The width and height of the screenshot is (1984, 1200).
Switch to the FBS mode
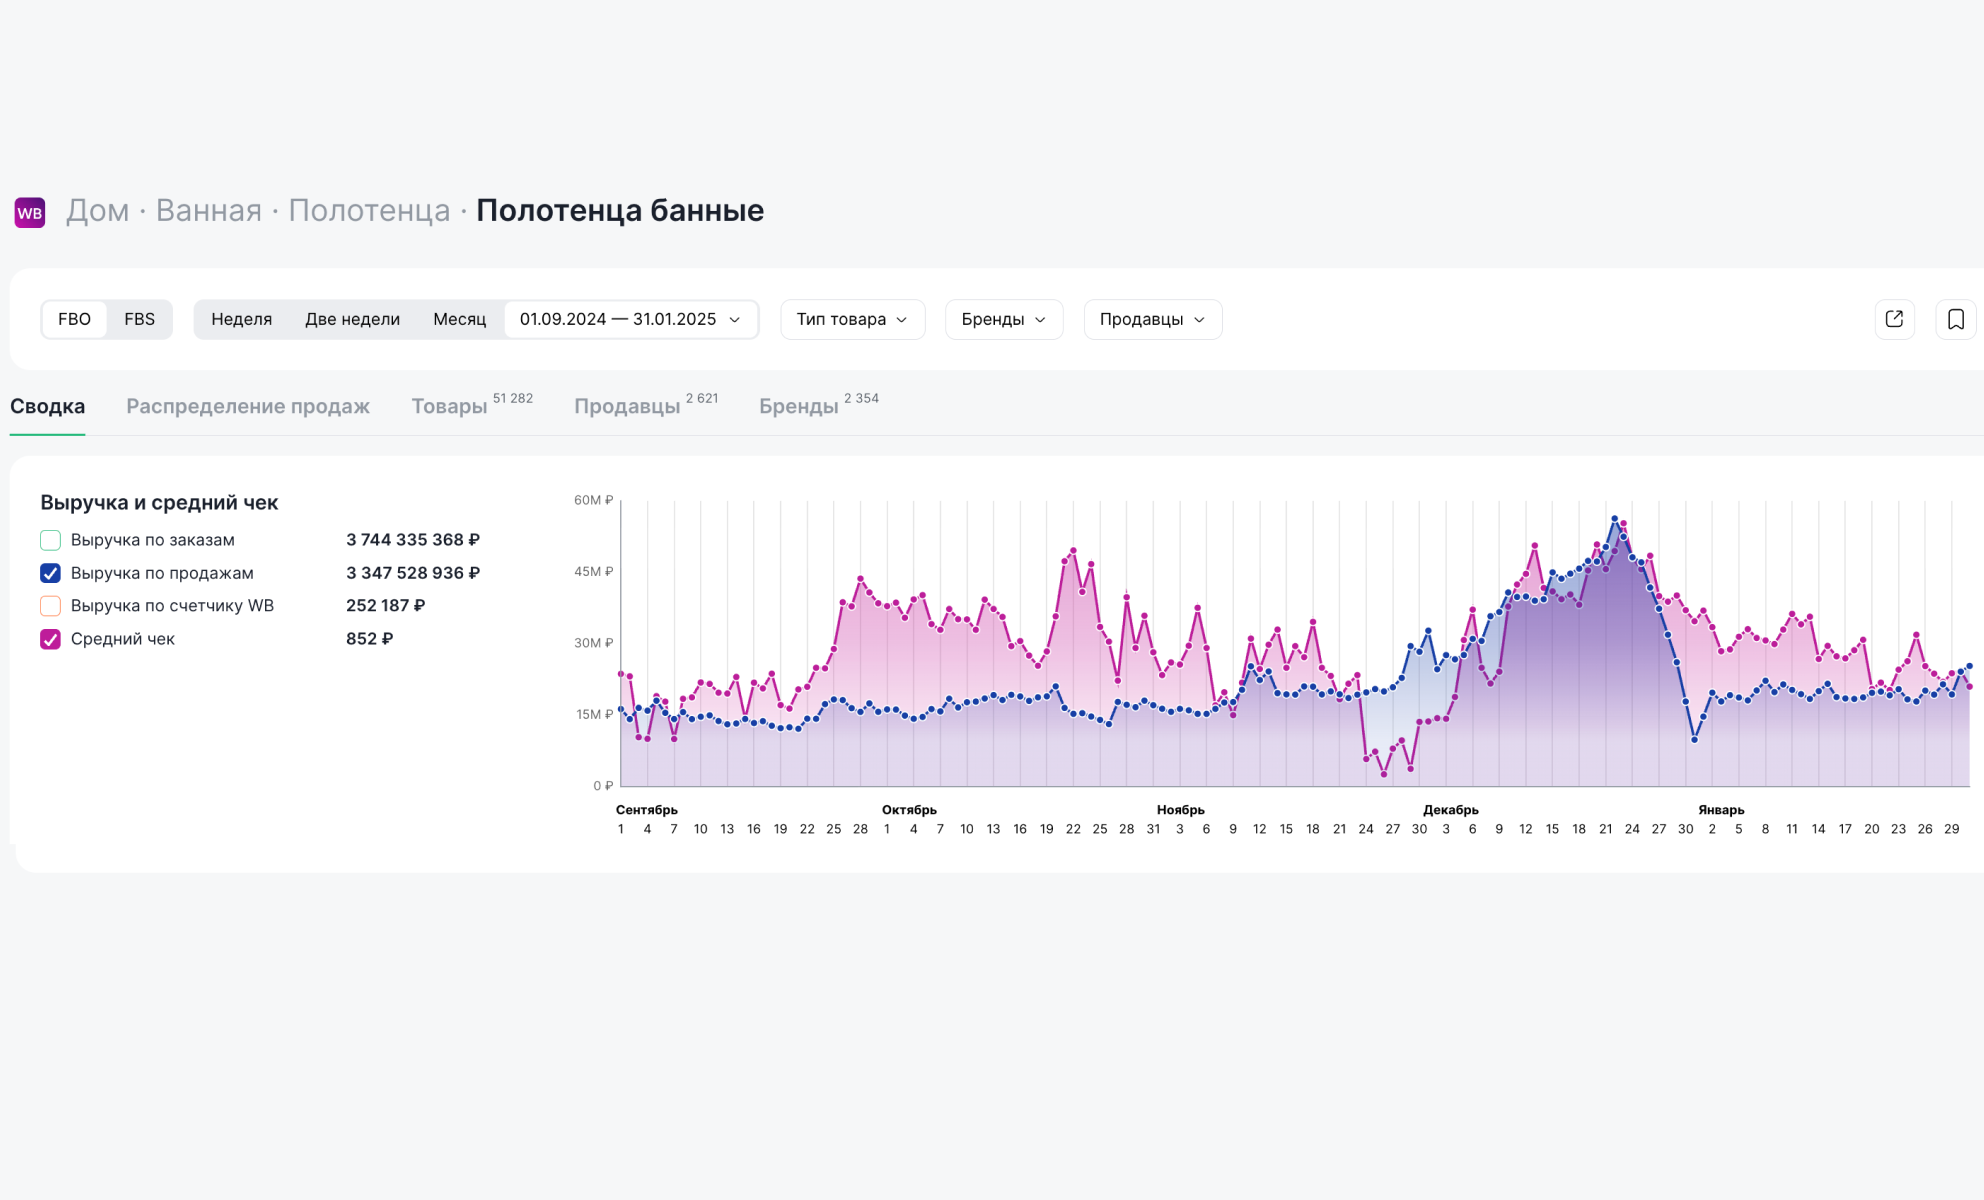coord(139,319)
